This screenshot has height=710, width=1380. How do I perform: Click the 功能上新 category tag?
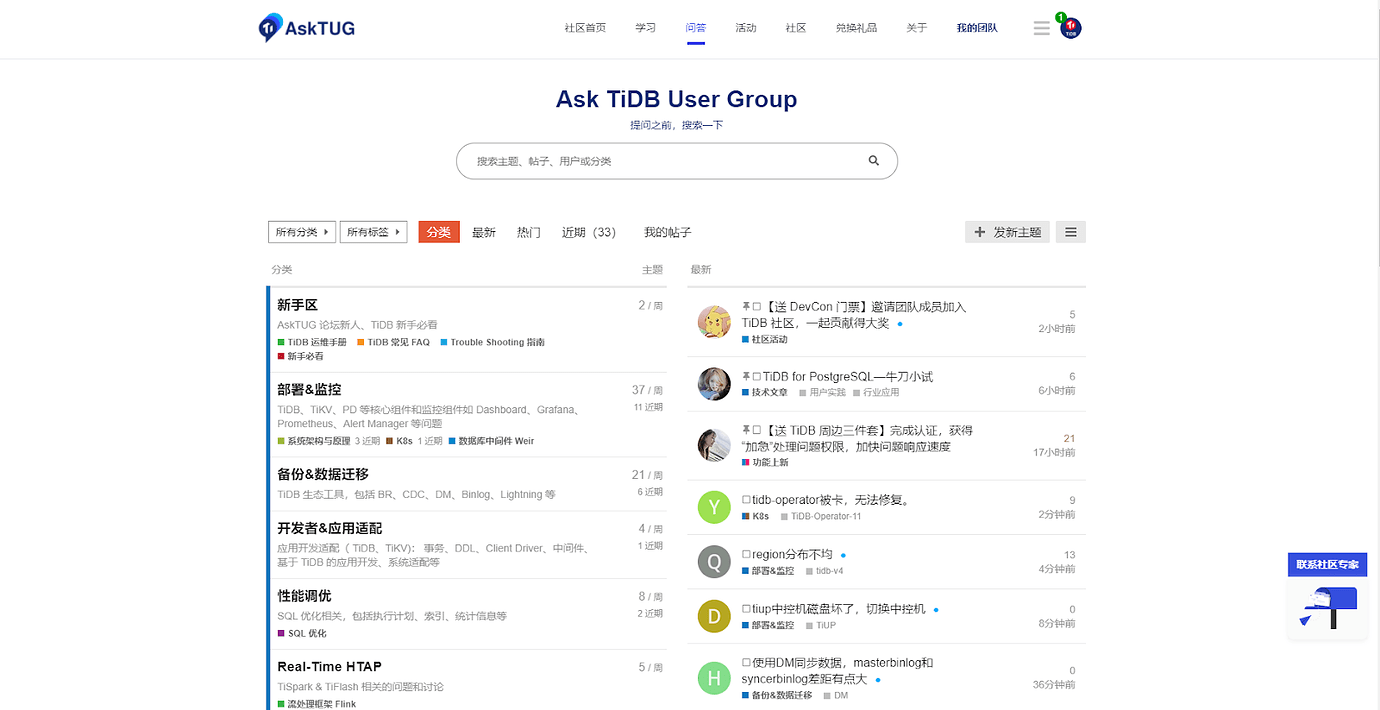coord(765,463)
